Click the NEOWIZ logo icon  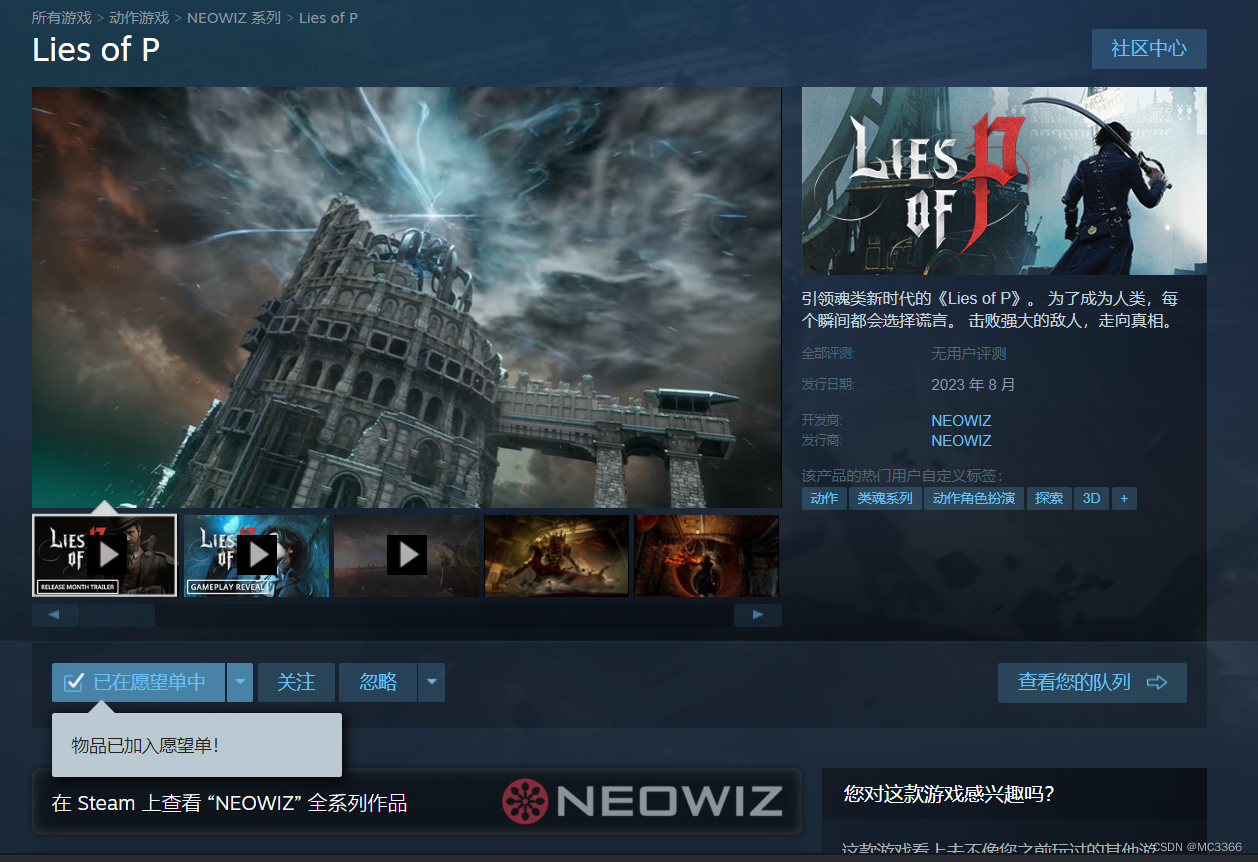click(x=525, y=800)
